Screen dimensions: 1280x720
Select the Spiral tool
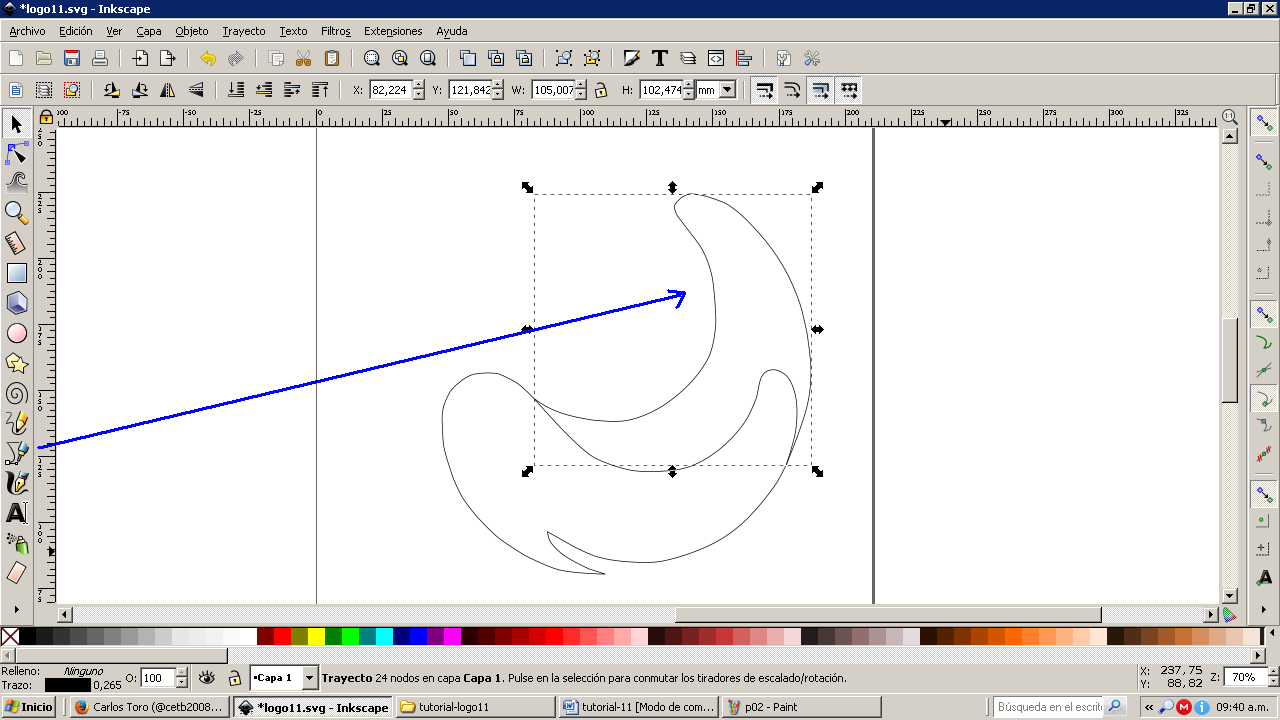tap(16, 393)
